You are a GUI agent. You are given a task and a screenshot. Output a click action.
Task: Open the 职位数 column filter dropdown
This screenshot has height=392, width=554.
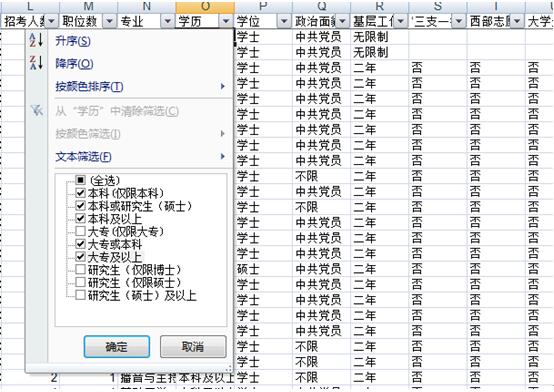click(x=109, y=22)
